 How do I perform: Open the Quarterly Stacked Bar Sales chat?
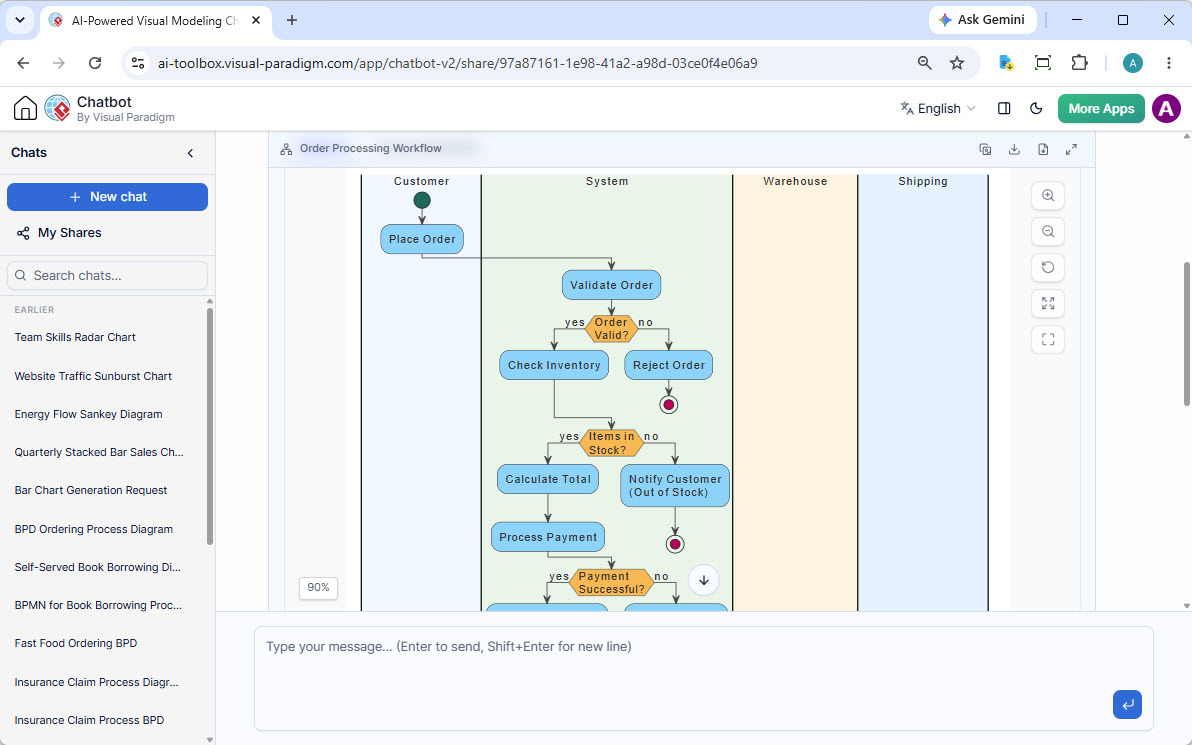click(x=99, y=452)
